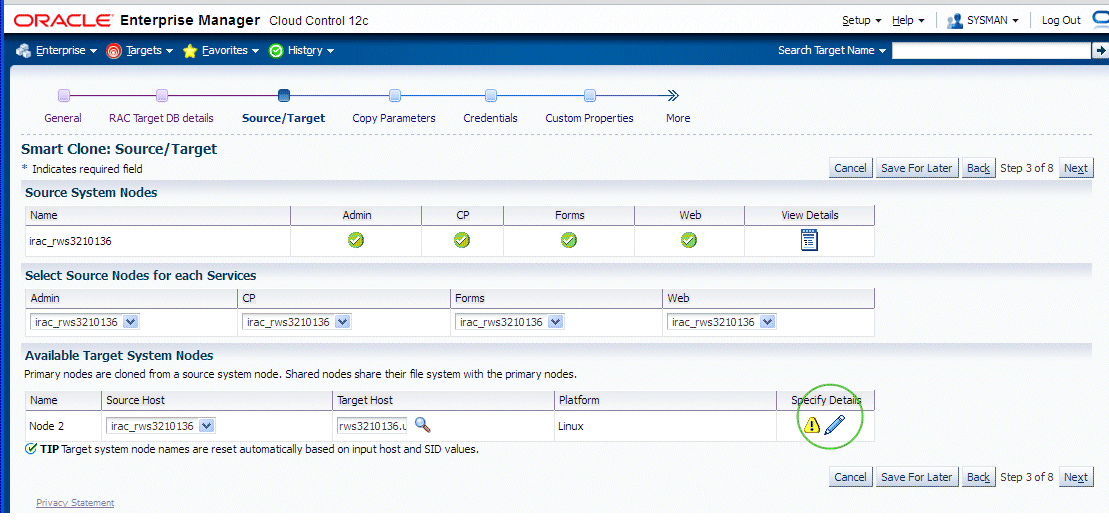Click the General step marker in train

tap(64, 95)
